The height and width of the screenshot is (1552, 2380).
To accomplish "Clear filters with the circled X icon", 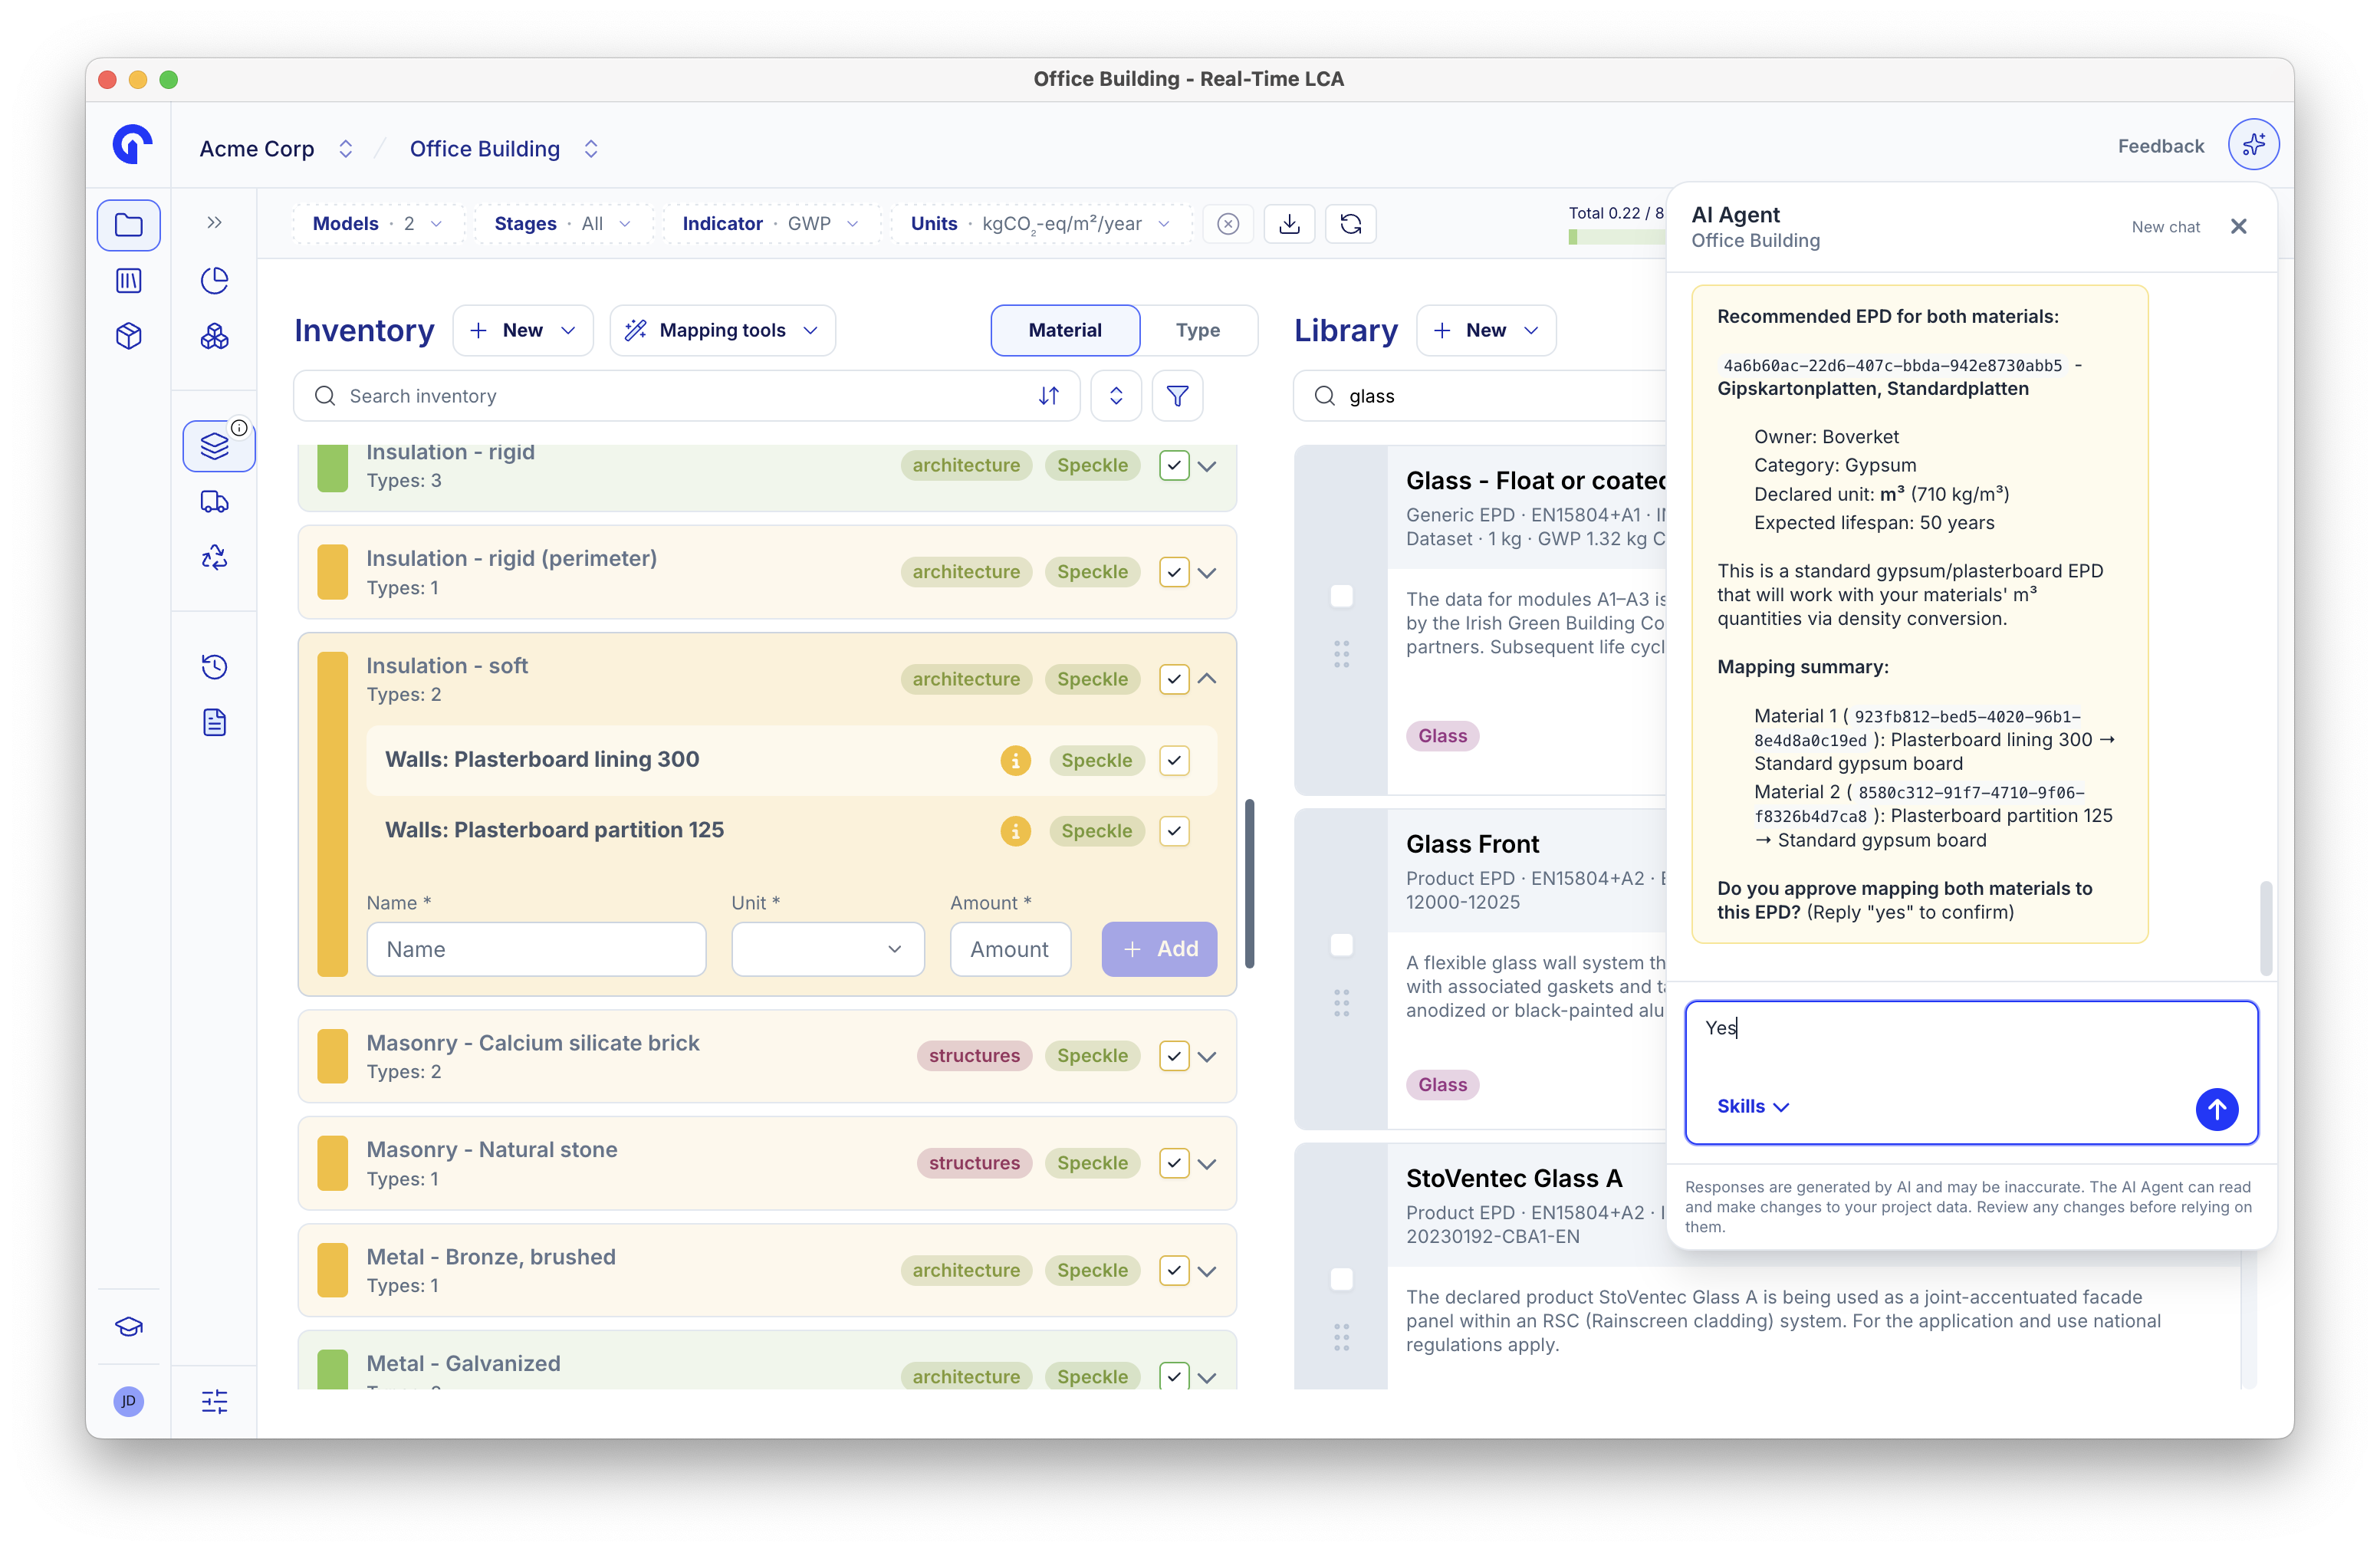I will tap(1228, 224).
